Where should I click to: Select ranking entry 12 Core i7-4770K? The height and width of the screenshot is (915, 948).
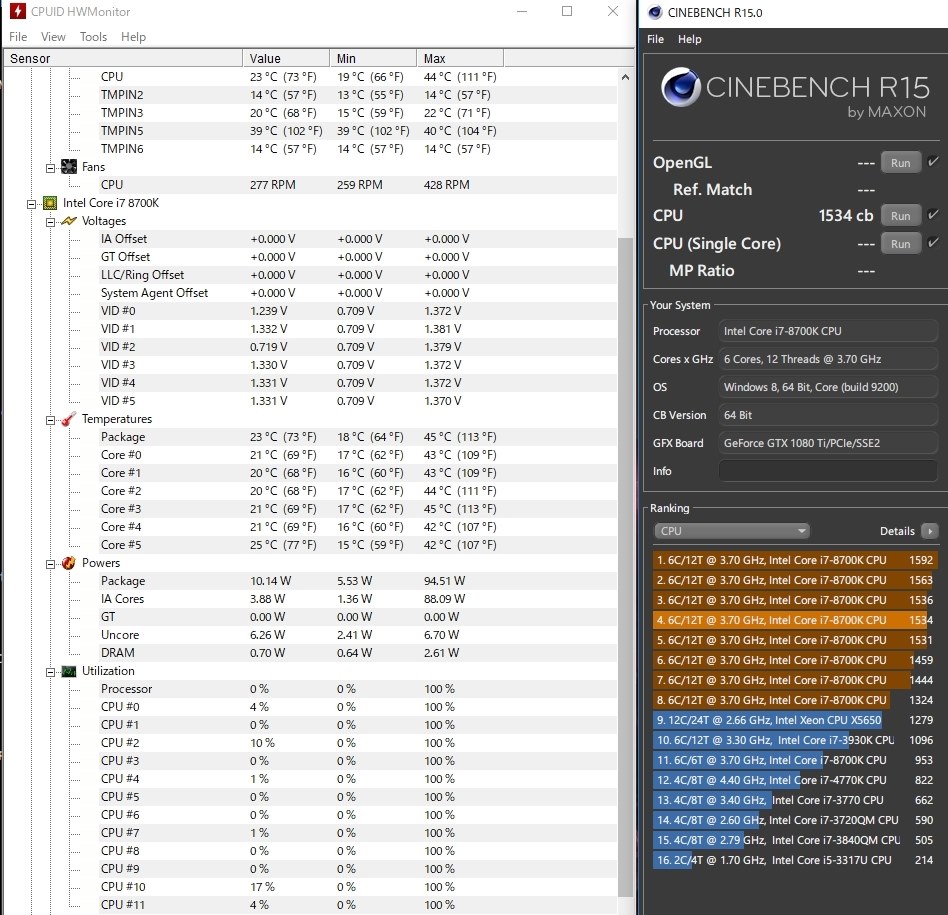[795, 780]
